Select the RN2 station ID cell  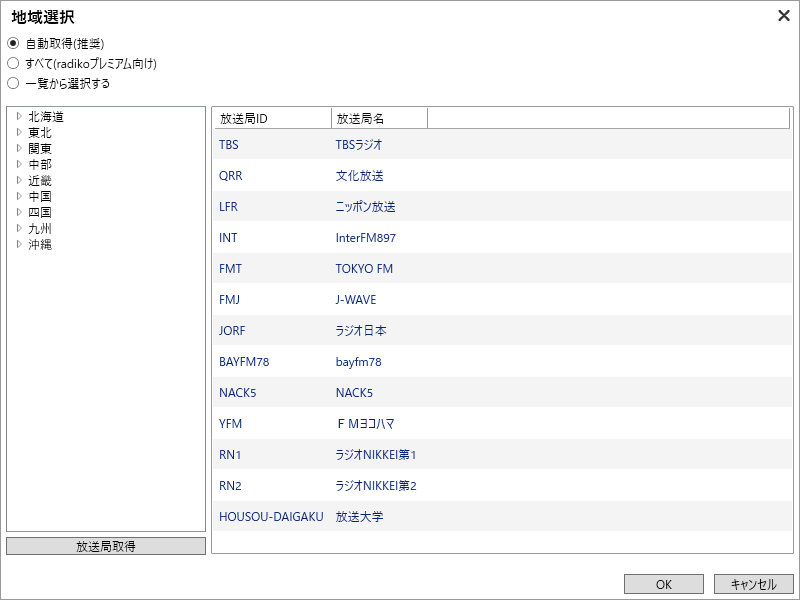(230, 486)
